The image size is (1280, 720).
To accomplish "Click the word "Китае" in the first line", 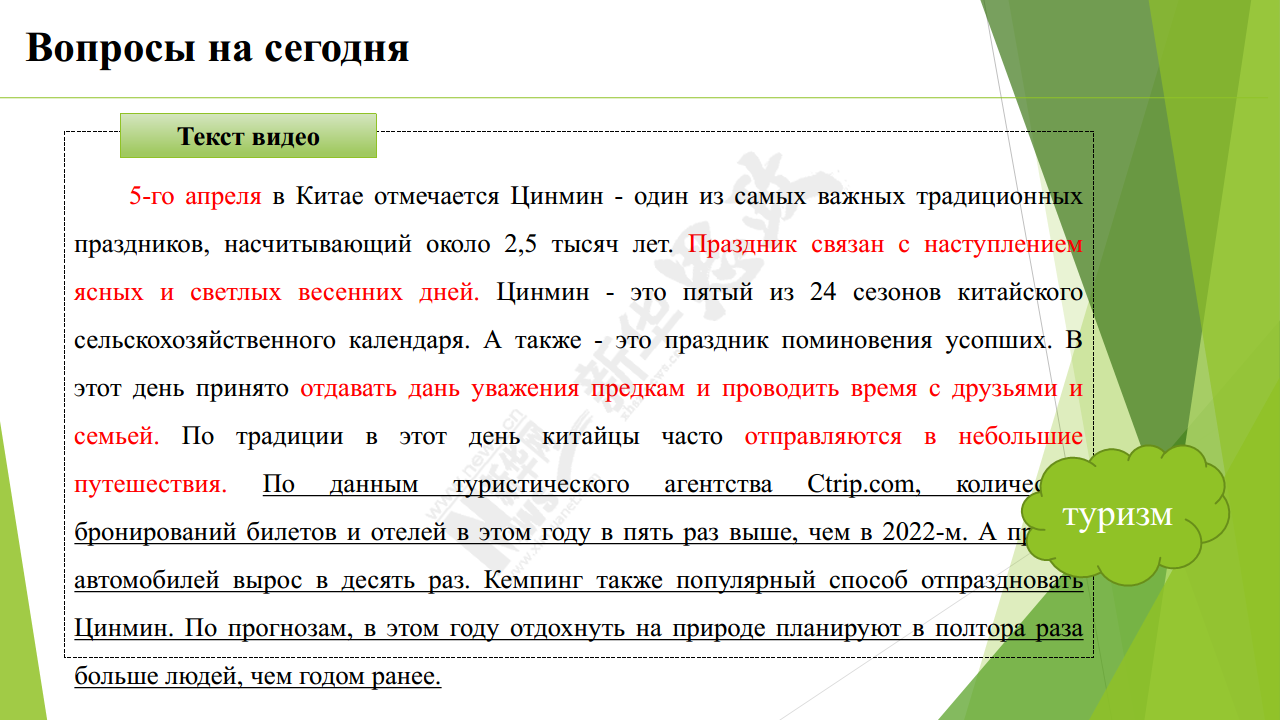I will (330, 196).
